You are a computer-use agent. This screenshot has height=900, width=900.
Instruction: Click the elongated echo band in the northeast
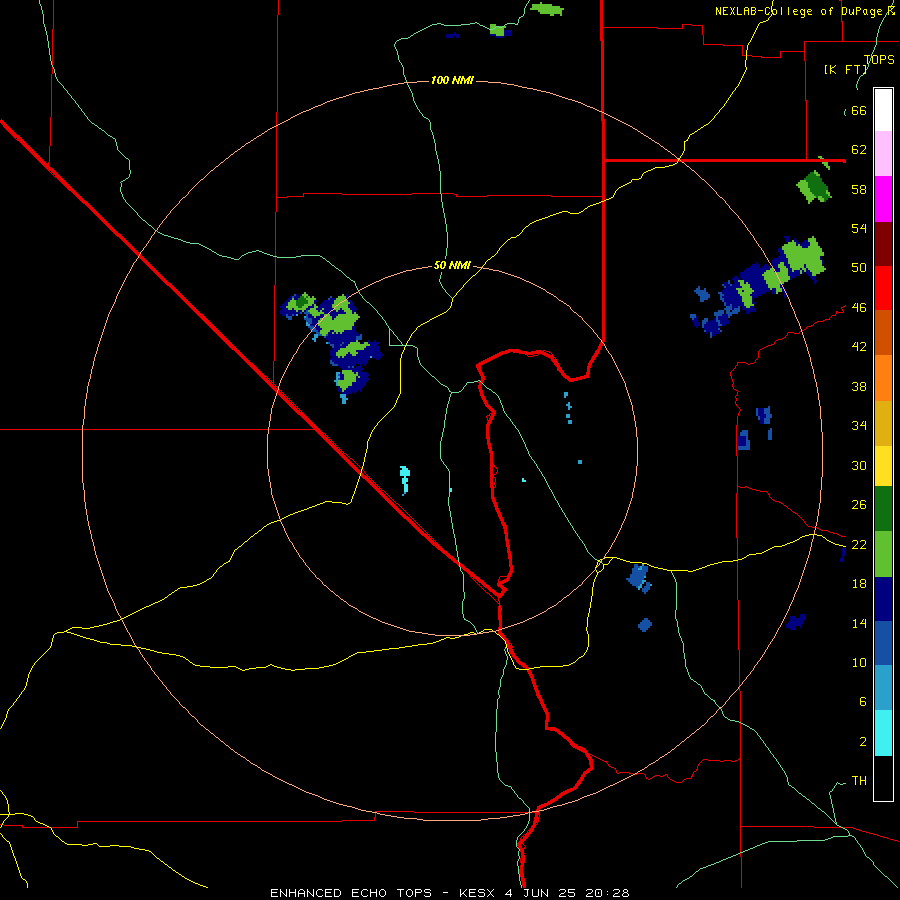point(758,285)
